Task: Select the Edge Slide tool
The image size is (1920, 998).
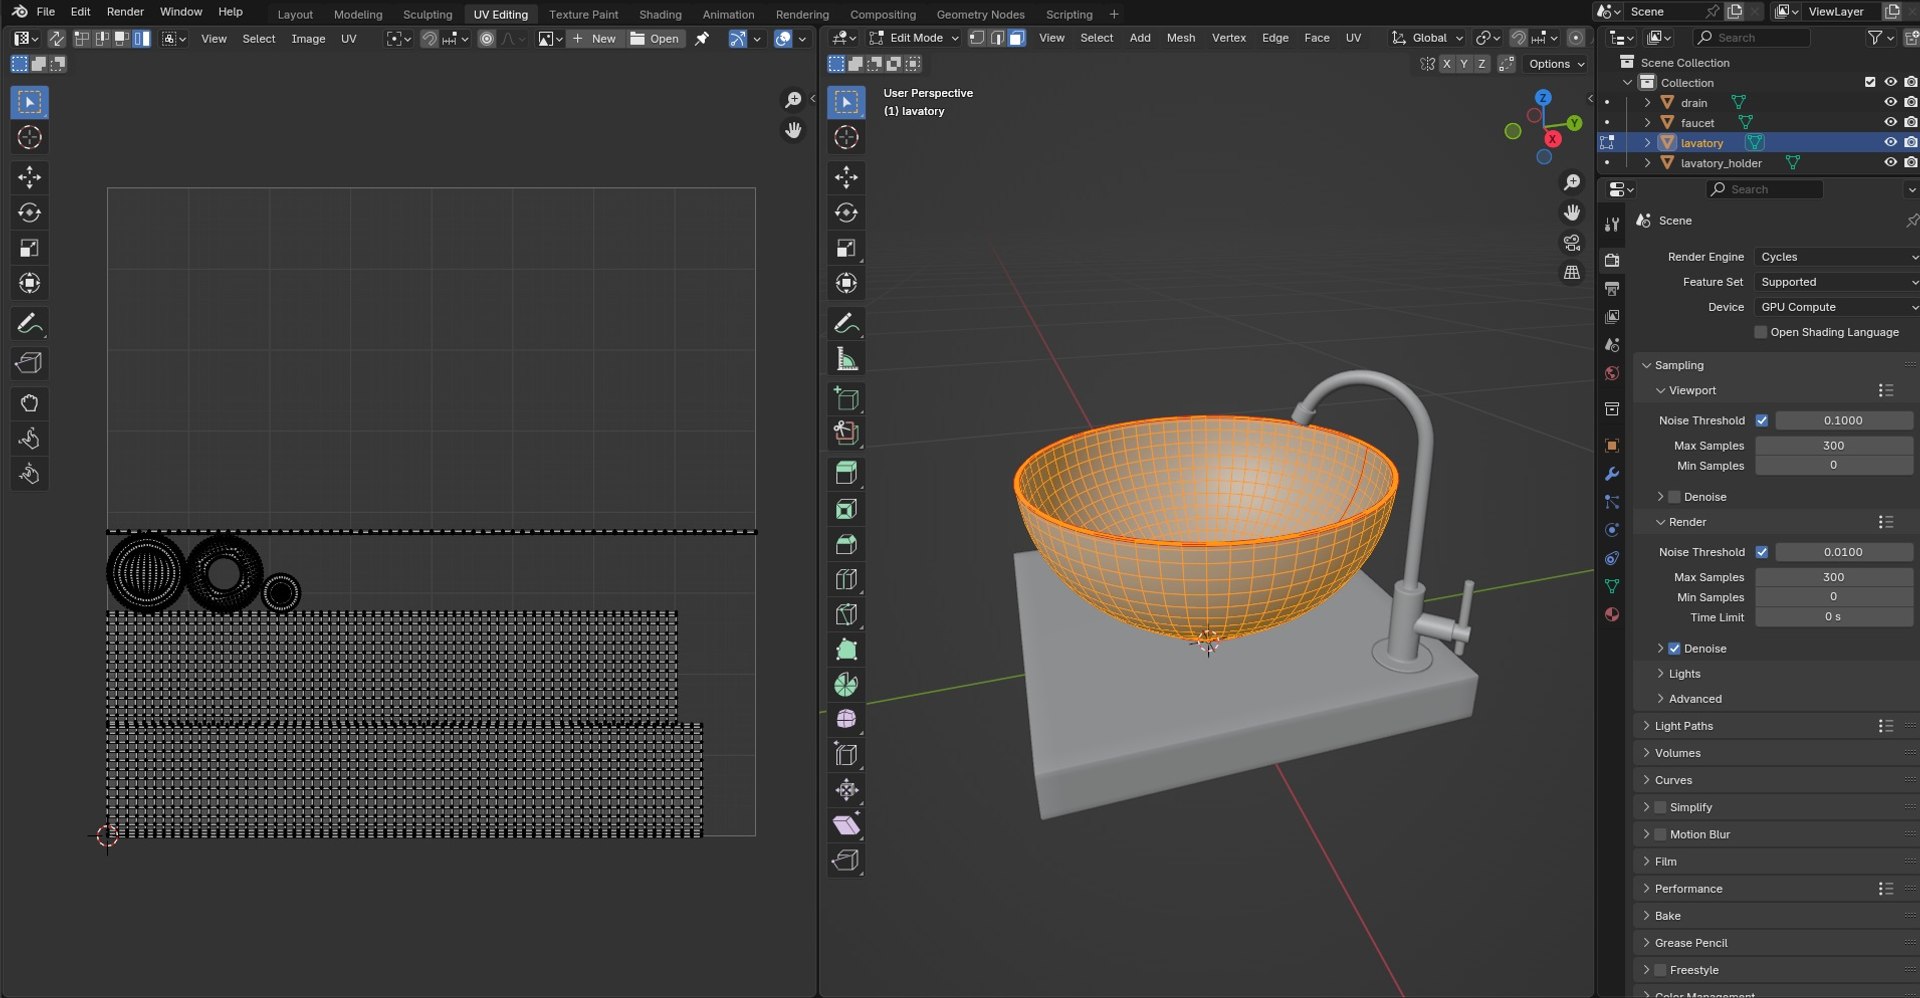Action: pyautogui.click(x=846, y=754)
